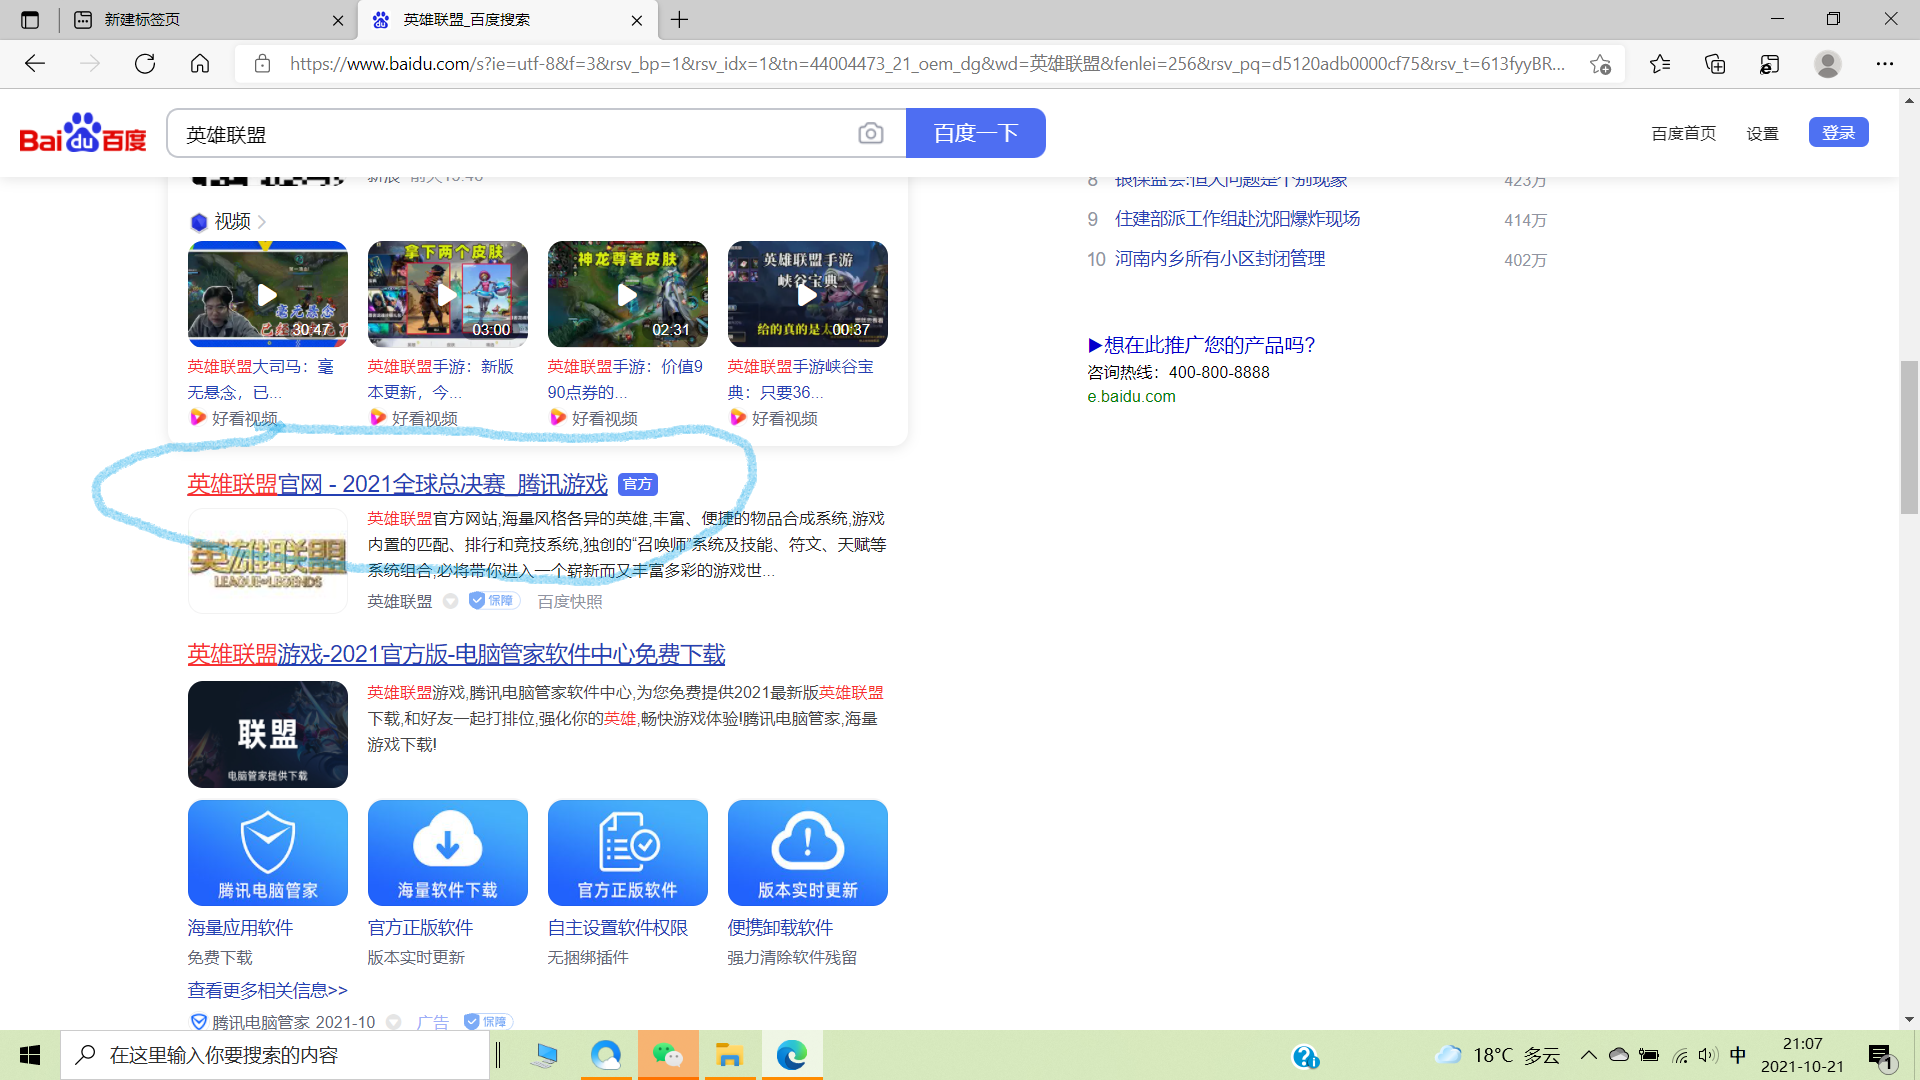This screenshot has height=1080, width=1920.
Task: Close the 新建标签页 tab
Action: [338, 20]
